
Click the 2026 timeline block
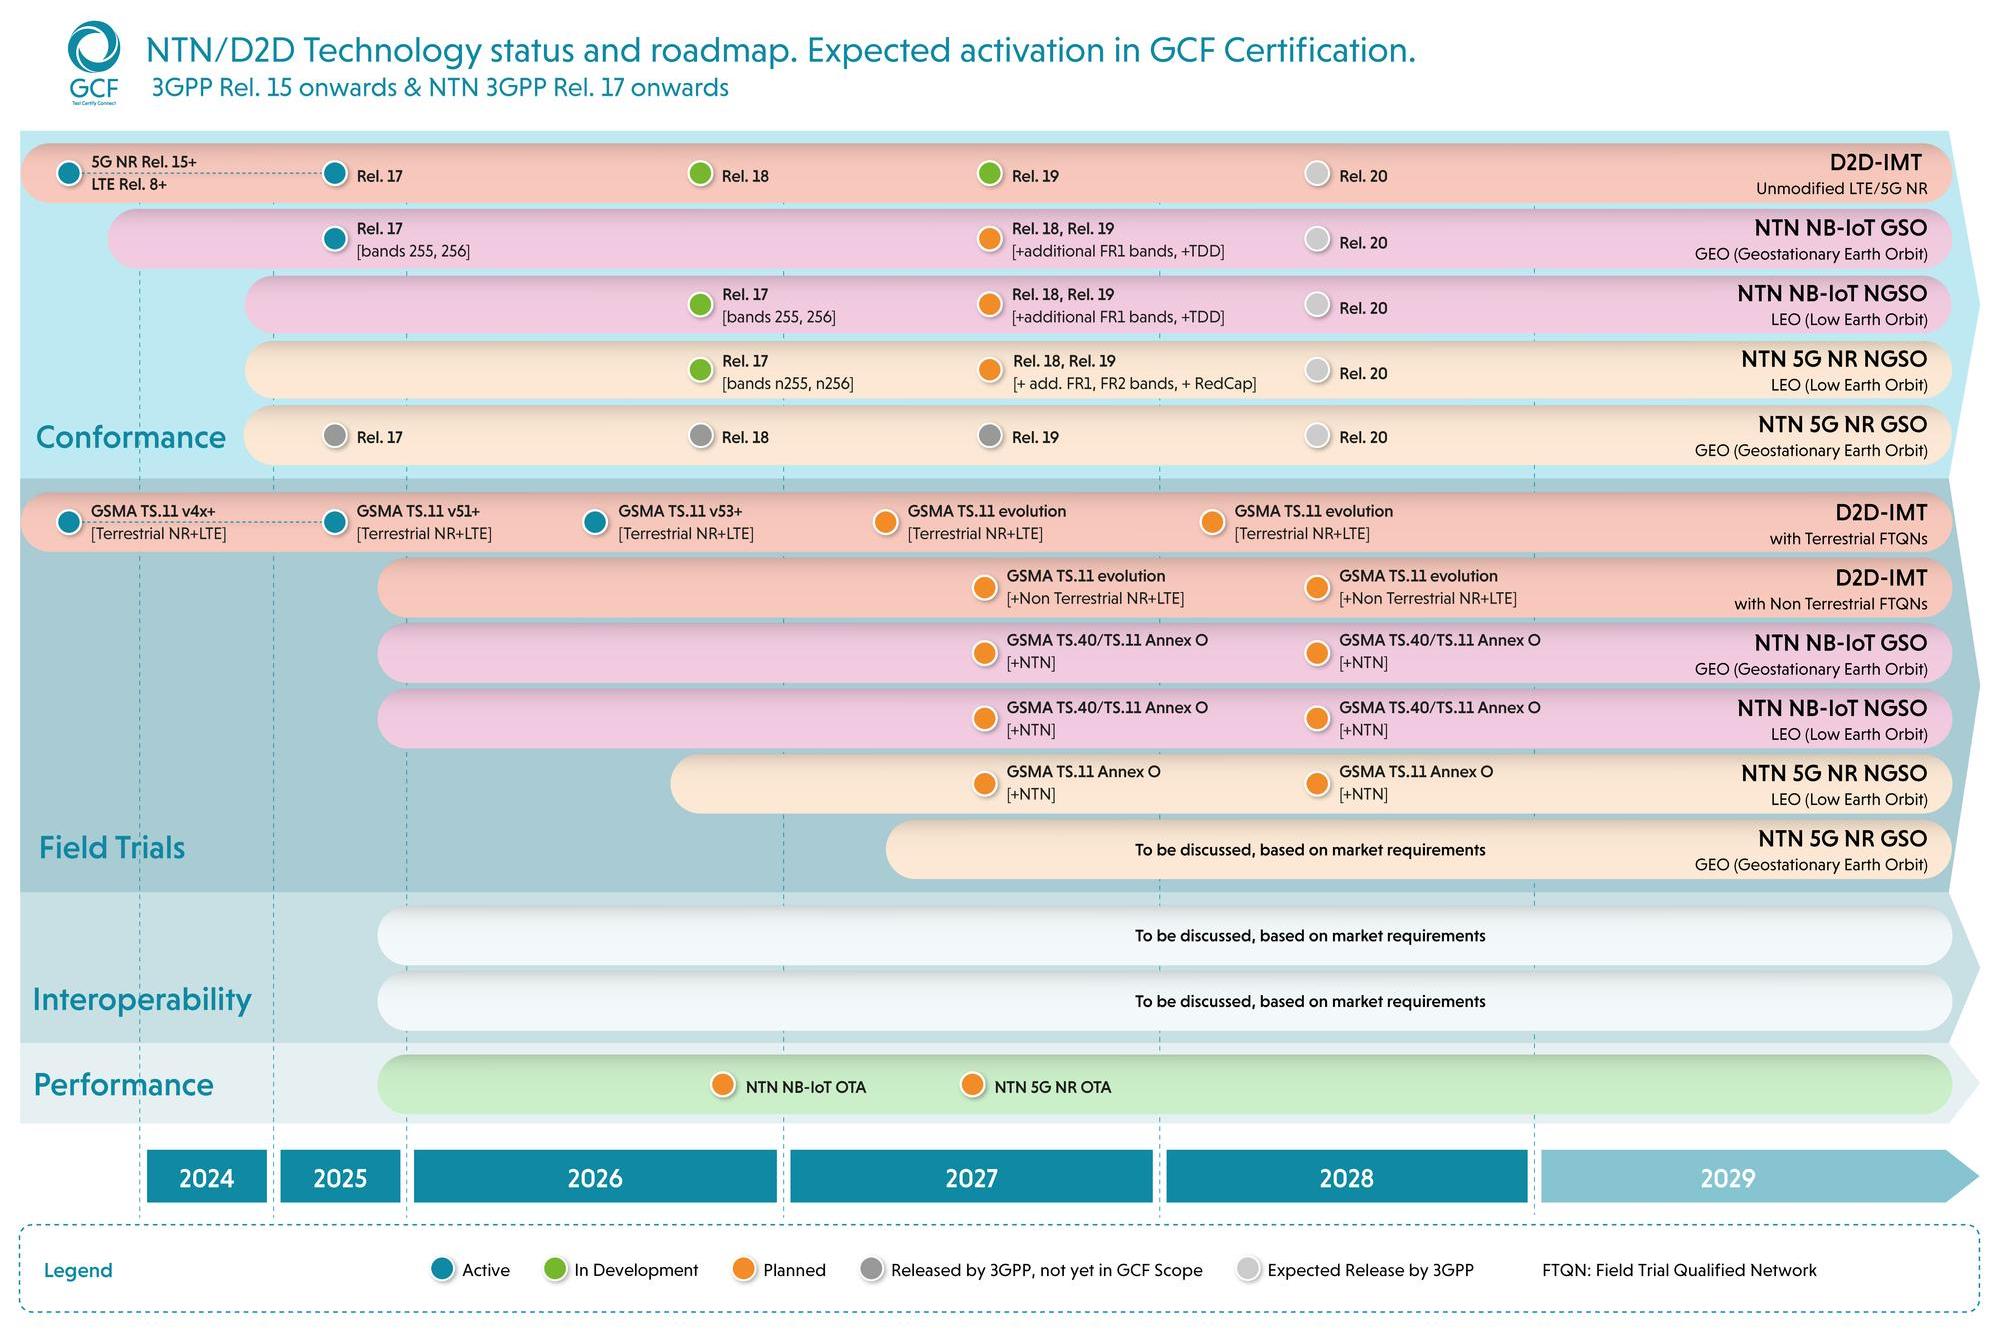coord(595,1176)
